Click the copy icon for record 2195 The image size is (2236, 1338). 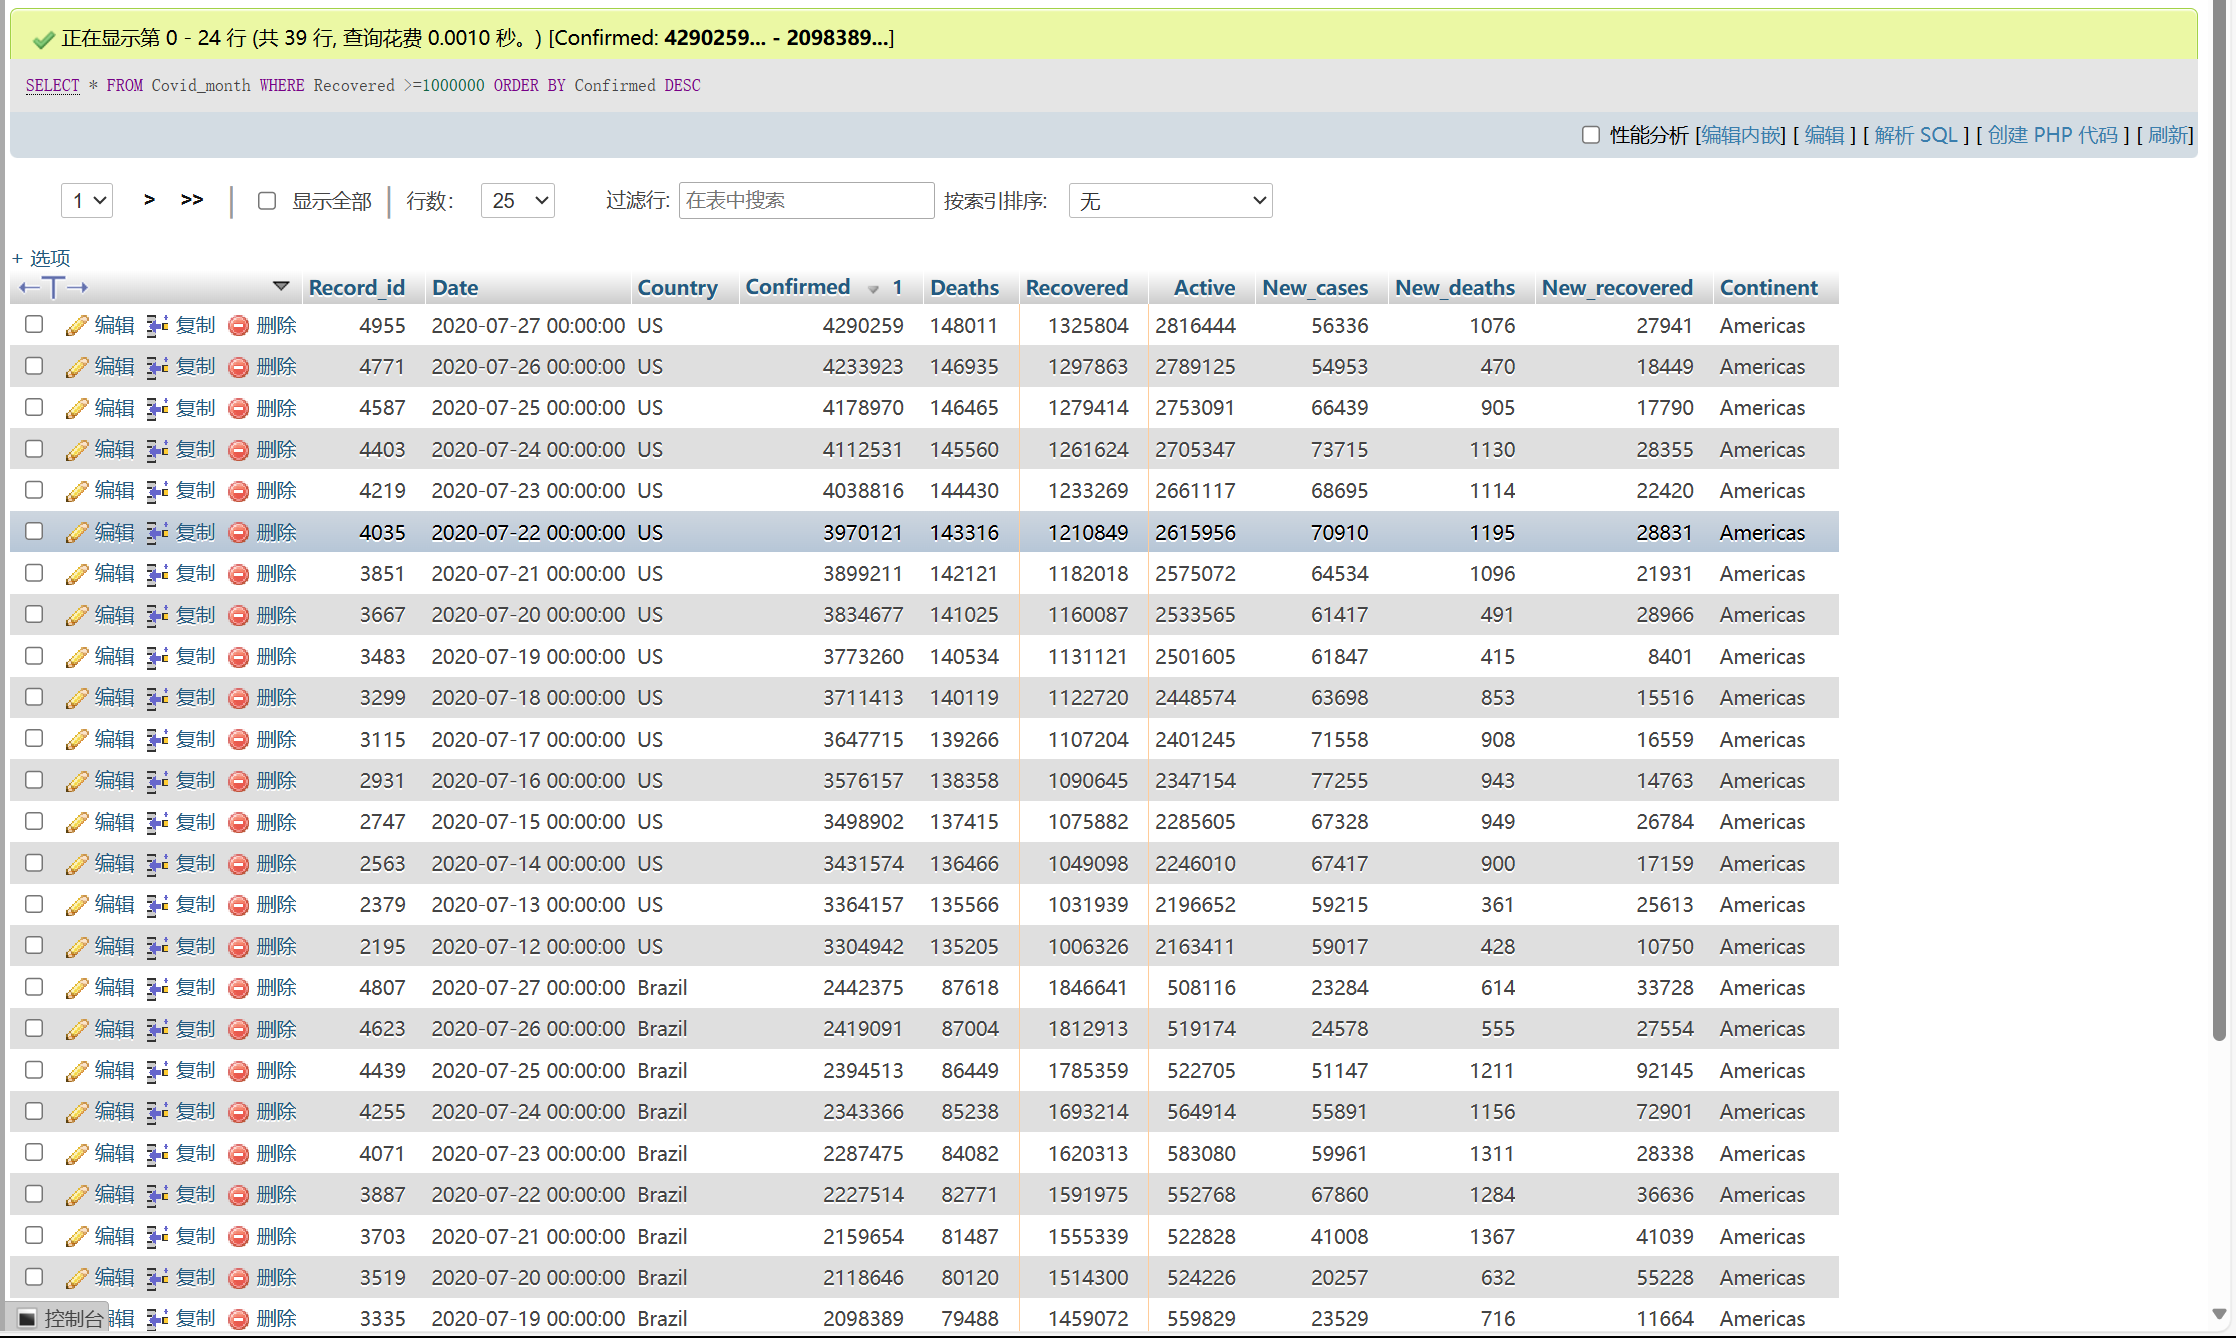point(157,947)
